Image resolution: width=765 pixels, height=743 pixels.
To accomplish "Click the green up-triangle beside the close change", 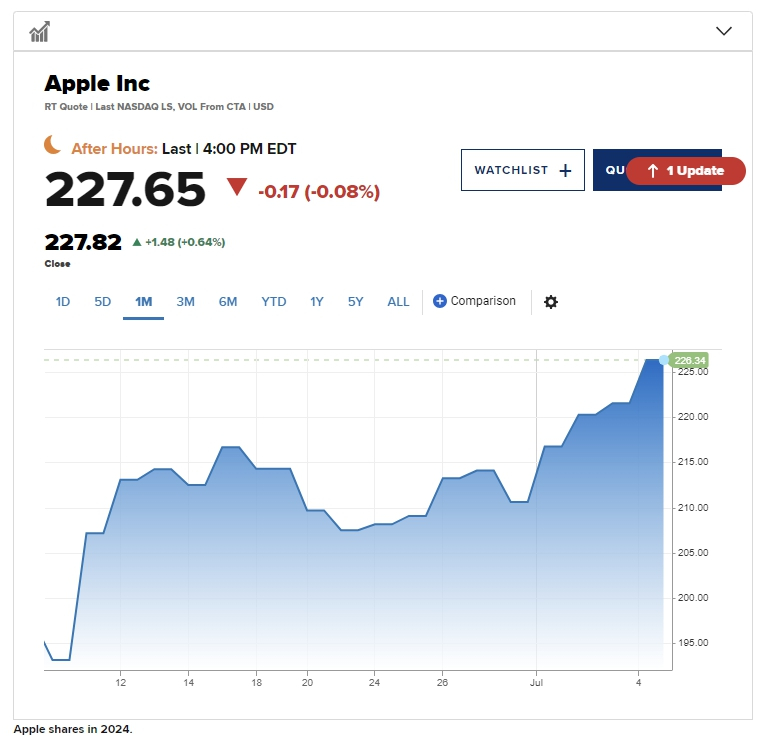I will coord(137,242).
